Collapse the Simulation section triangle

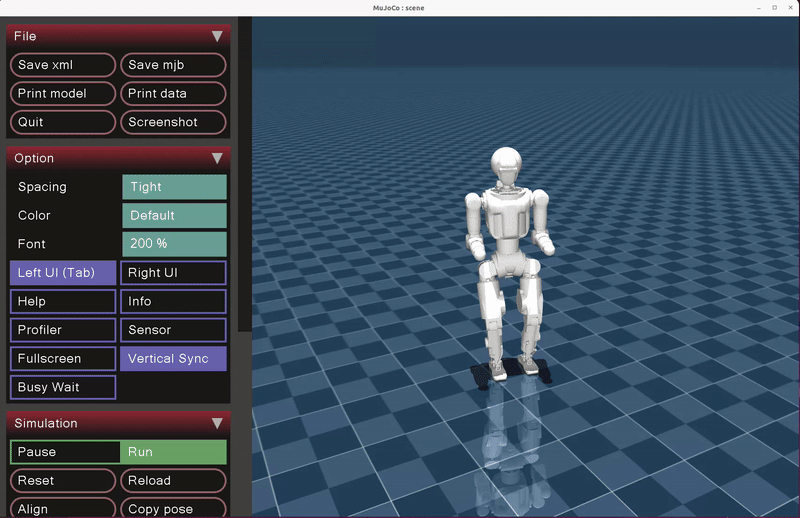217,423
